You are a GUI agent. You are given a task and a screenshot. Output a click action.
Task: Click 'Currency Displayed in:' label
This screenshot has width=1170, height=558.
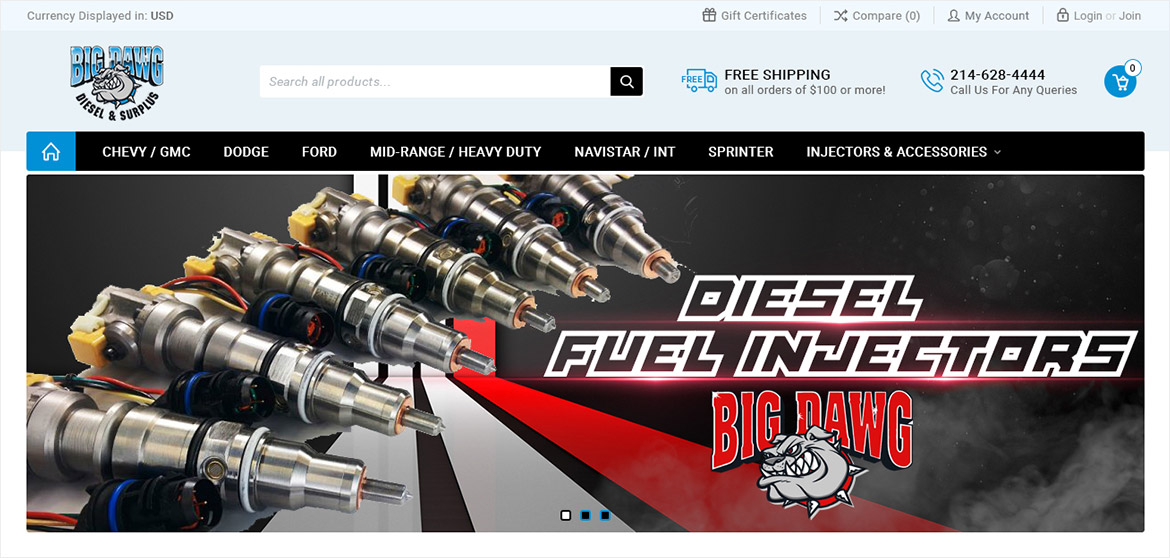(x=87, y=16)
